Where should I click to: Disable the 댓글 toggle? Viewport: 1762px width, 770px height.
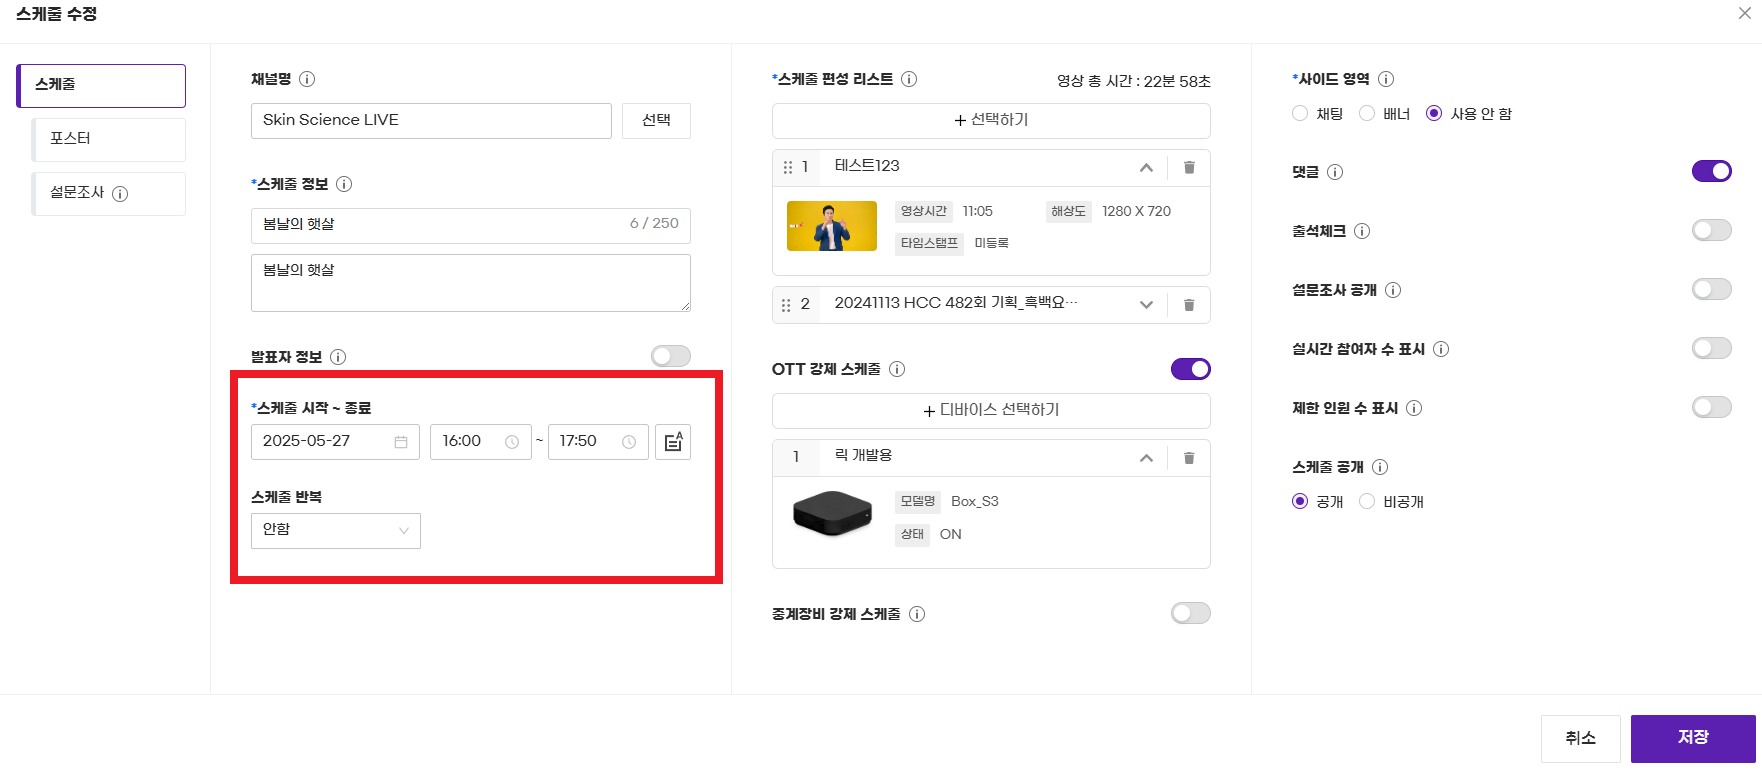click(x=1712, y=171)
